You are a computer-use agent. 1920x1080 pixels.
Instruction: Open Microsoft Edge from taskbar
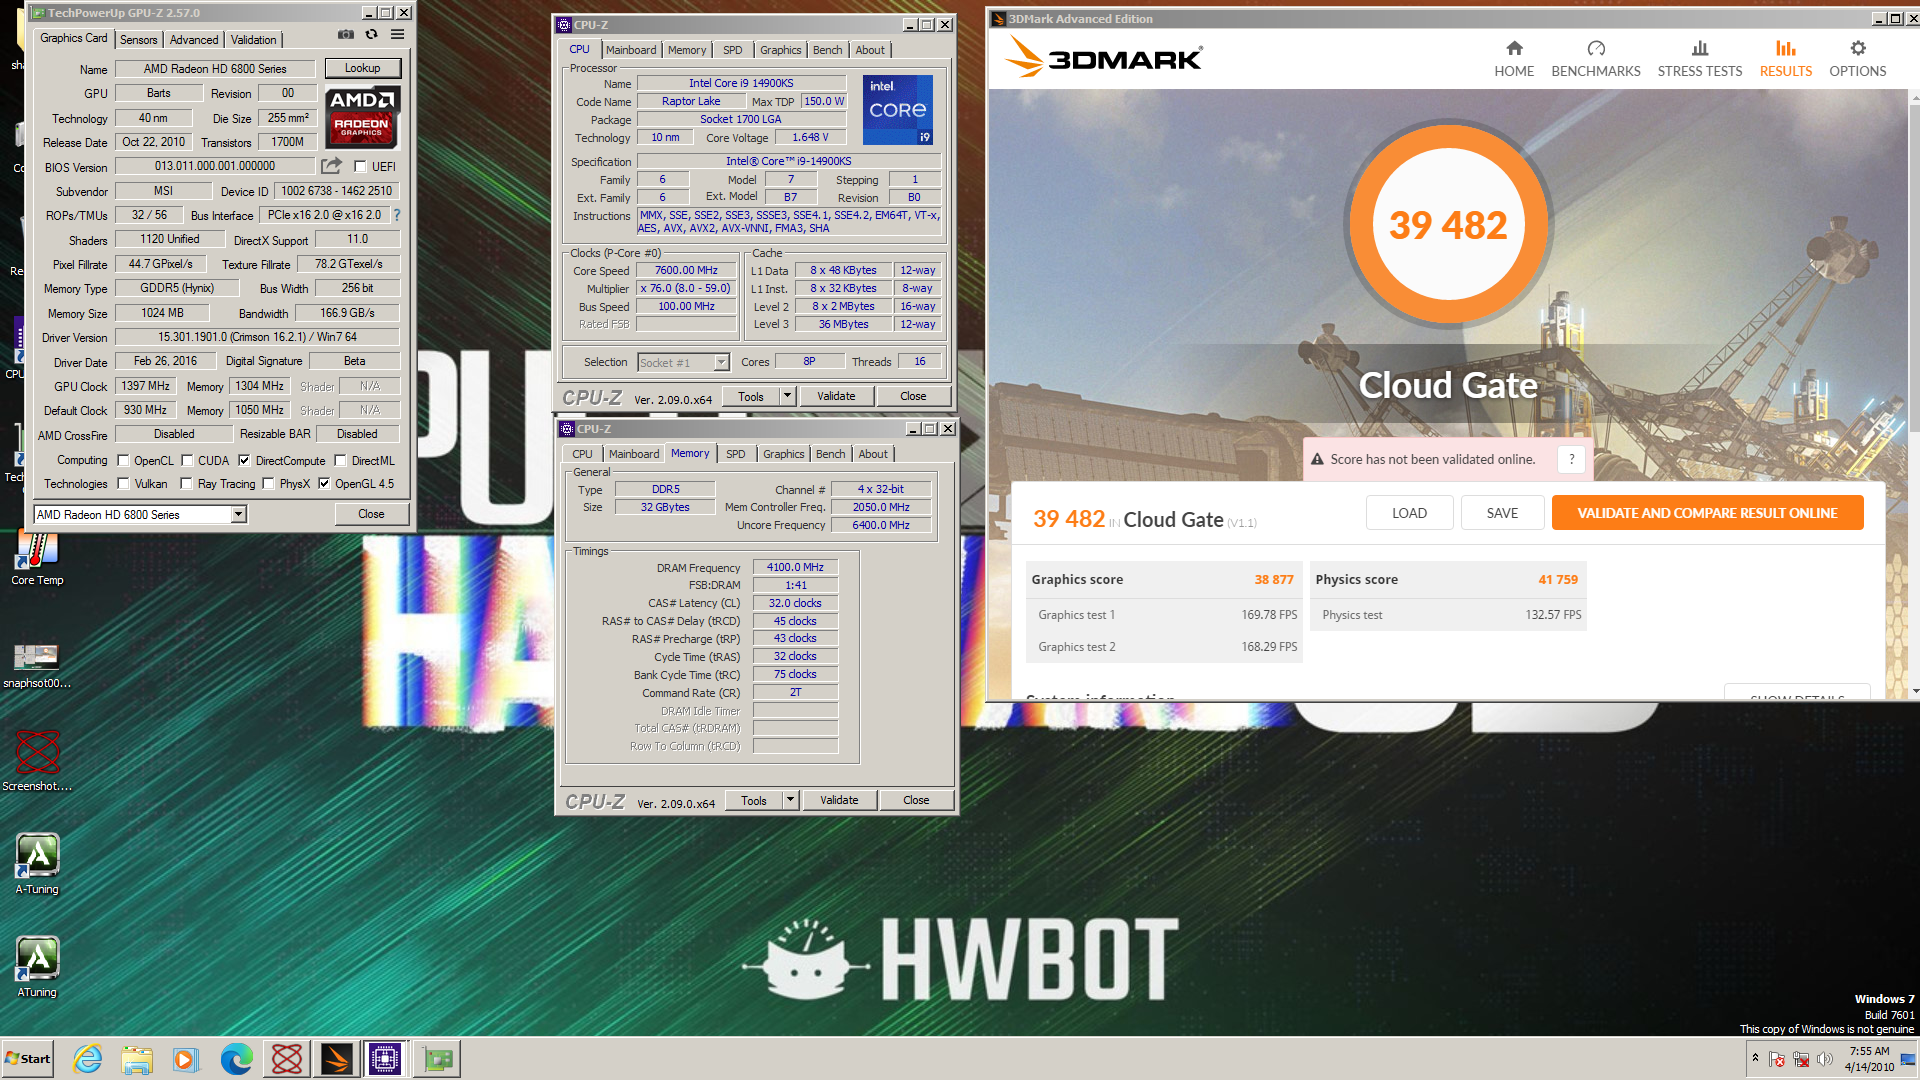coord(237,1059)
